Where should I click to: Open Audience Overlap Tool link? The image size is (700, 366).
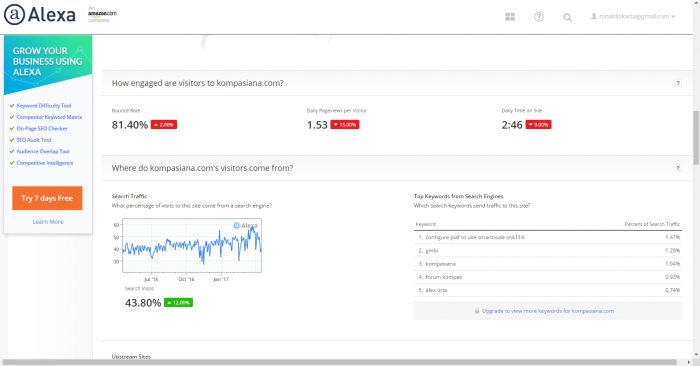tap(43, 151)
